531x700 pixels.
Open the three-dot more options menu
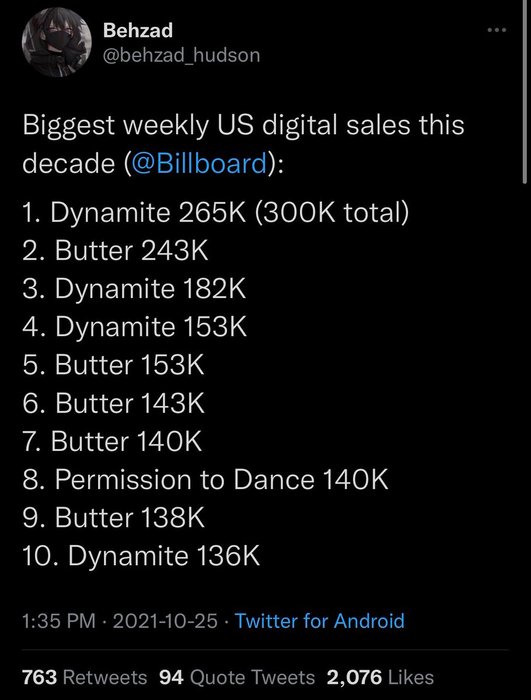pyautogui.click(x=497, y=30)
